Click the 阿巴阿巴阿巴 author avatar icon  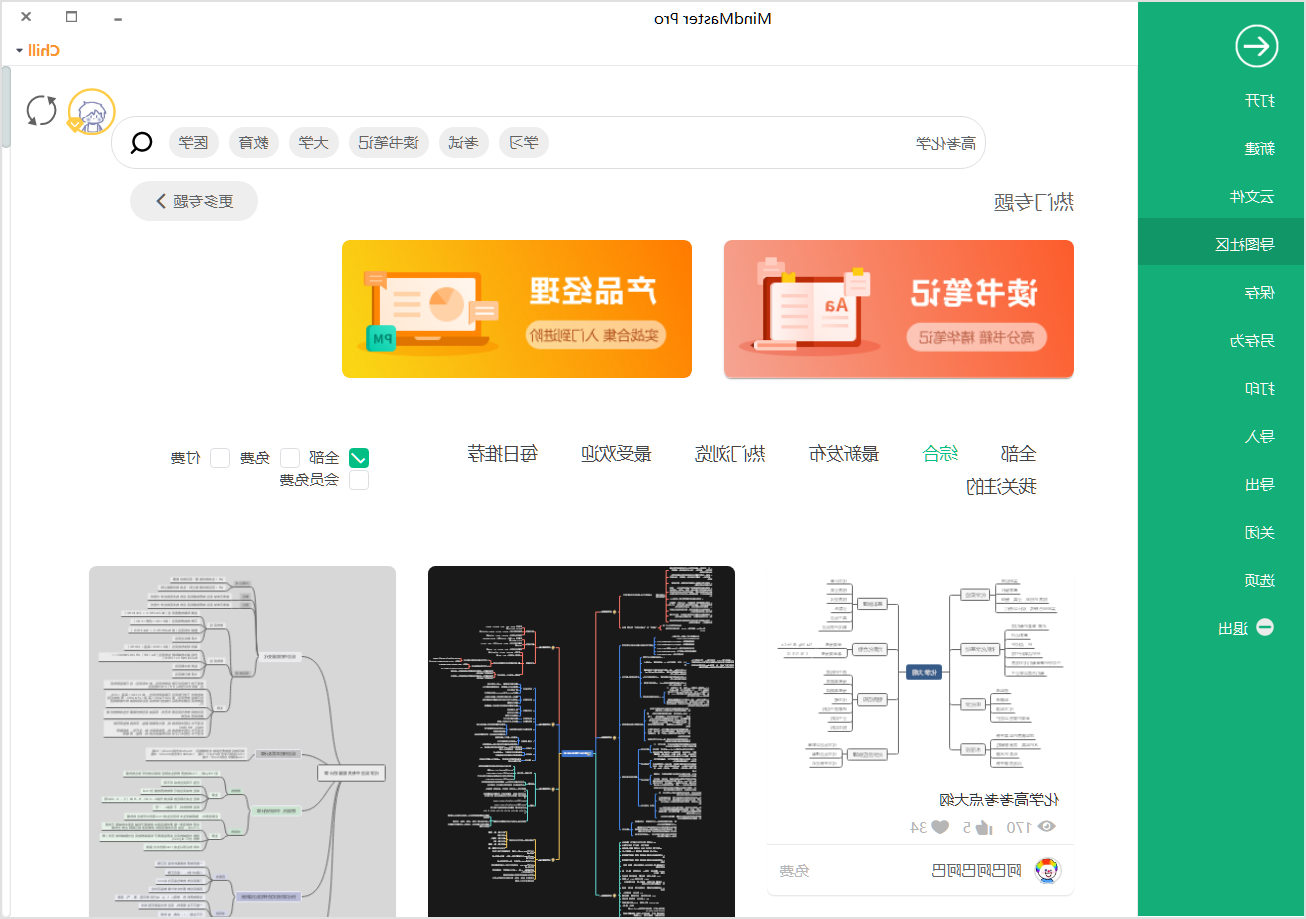click(1047, 870)
